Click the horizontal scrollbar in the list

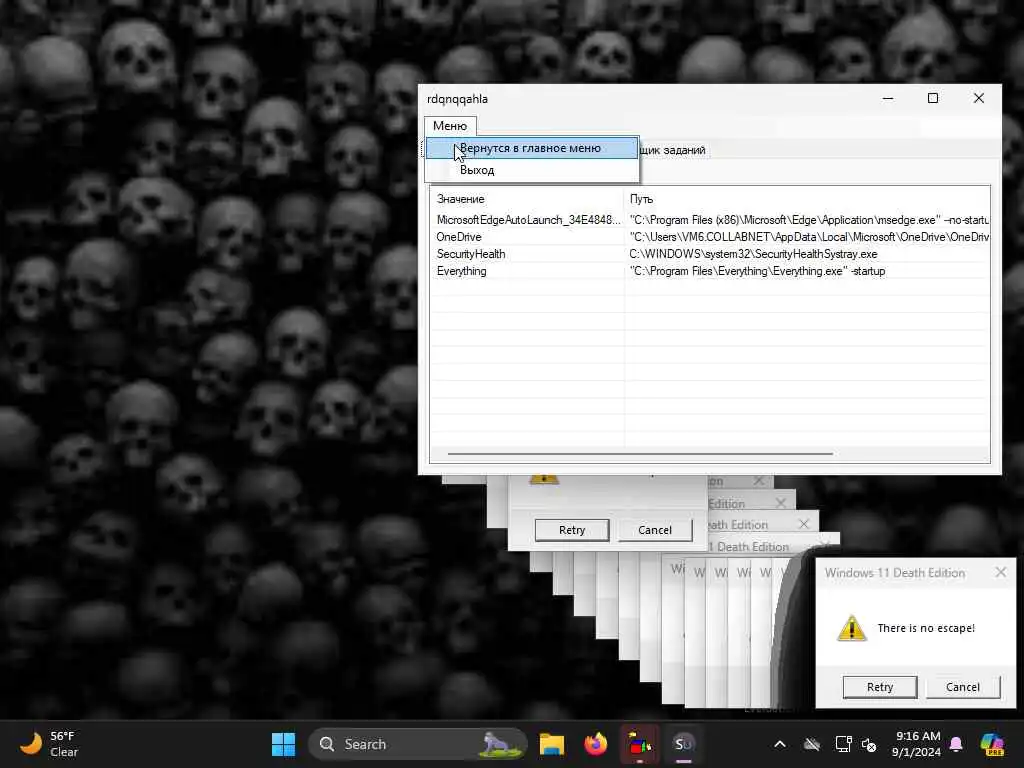[640, 453]
